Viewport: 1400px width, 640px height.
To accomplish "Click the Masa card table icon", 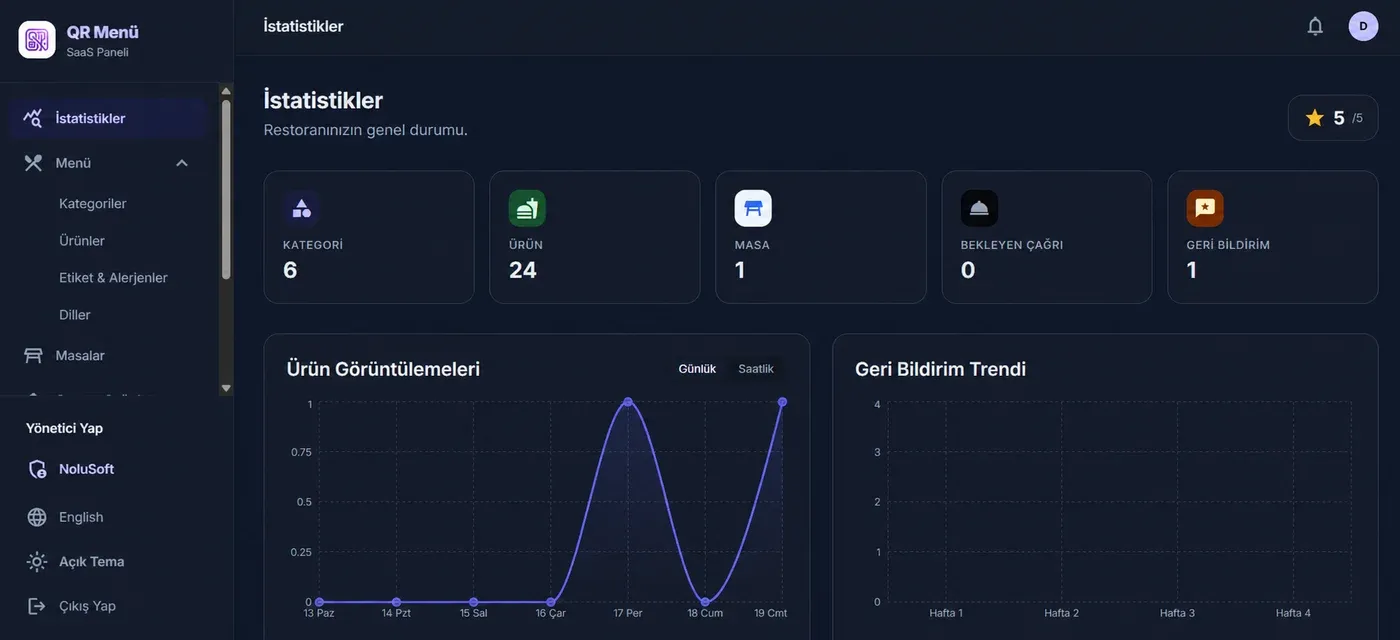I will (x=753, y=208).
